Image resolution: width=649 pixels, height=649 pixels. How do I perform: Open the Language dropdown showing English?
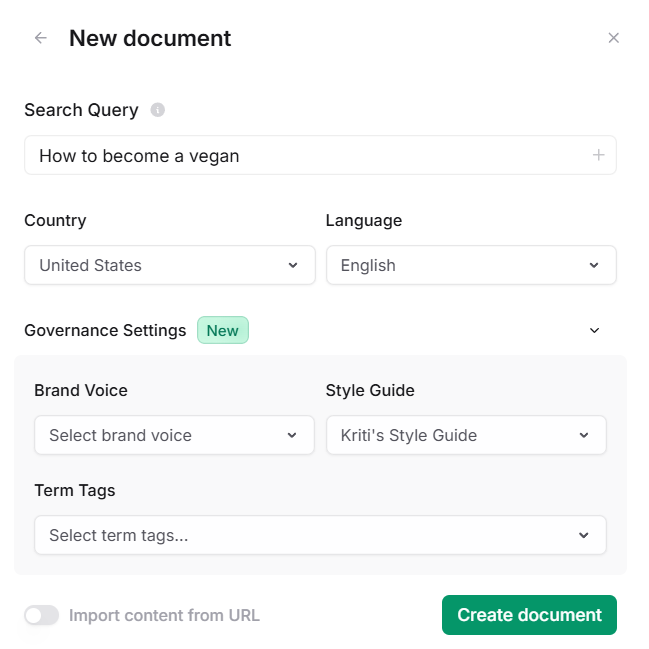(471, 265)
